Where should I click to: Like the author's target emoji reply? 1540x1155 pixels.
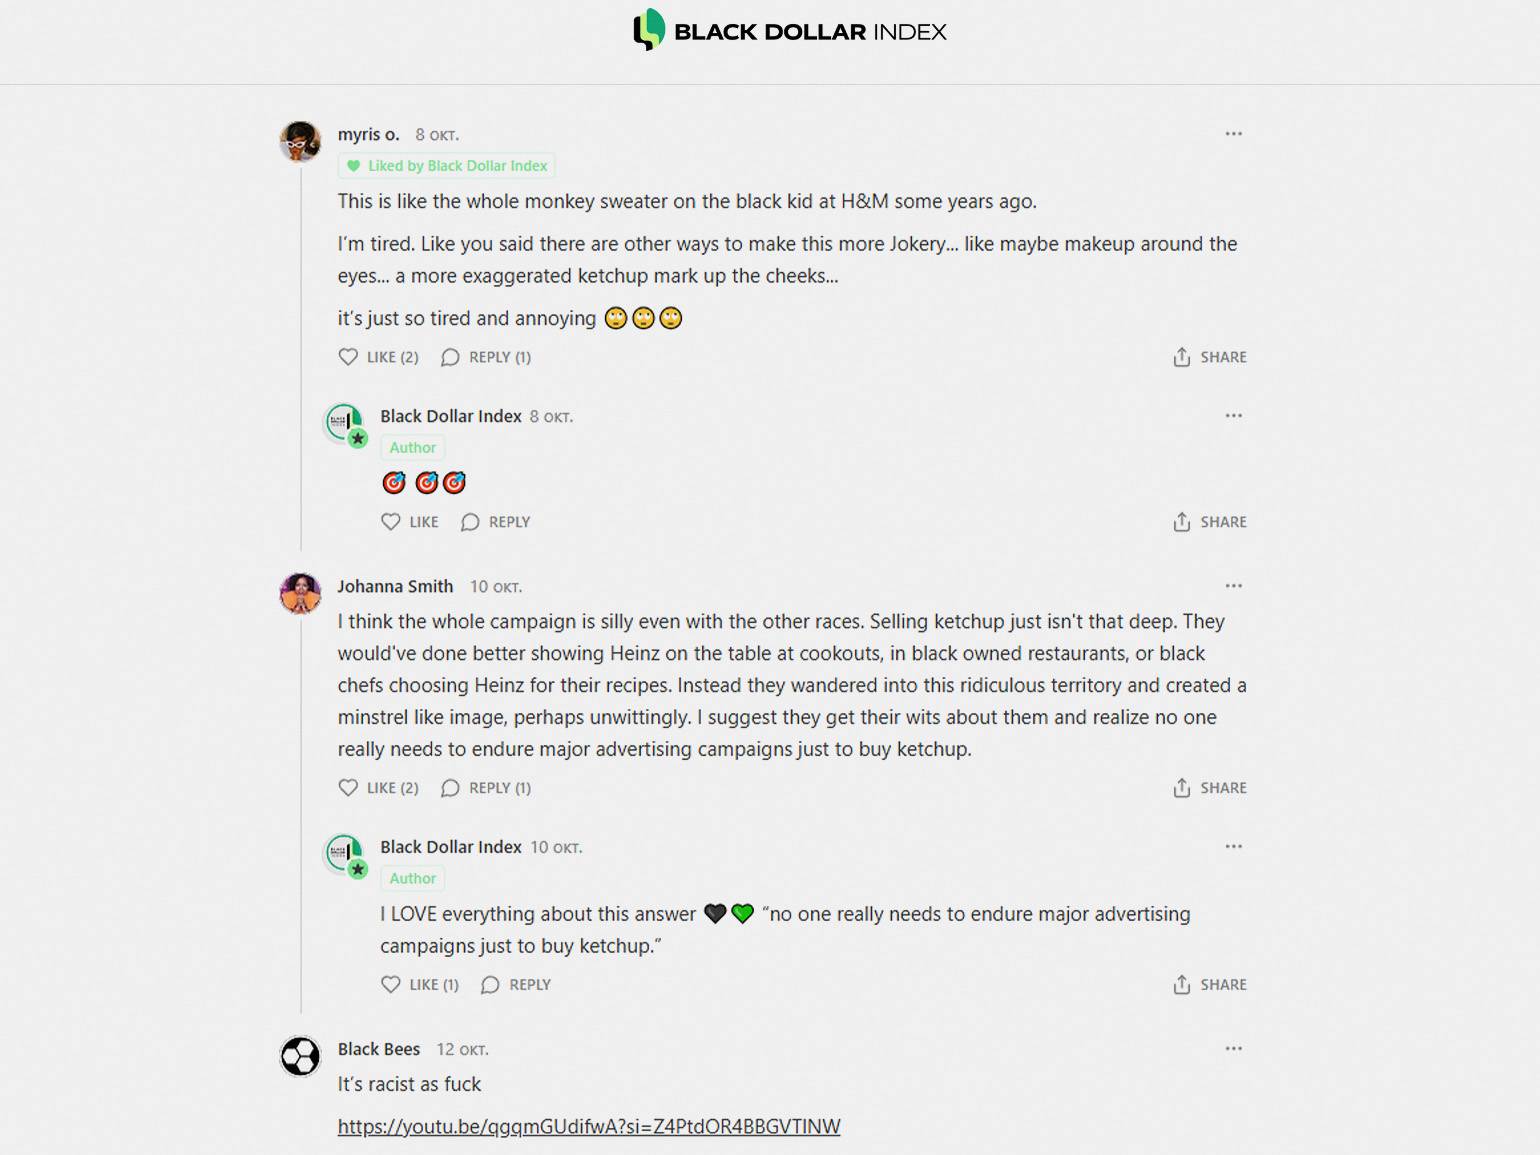point(410,522)
